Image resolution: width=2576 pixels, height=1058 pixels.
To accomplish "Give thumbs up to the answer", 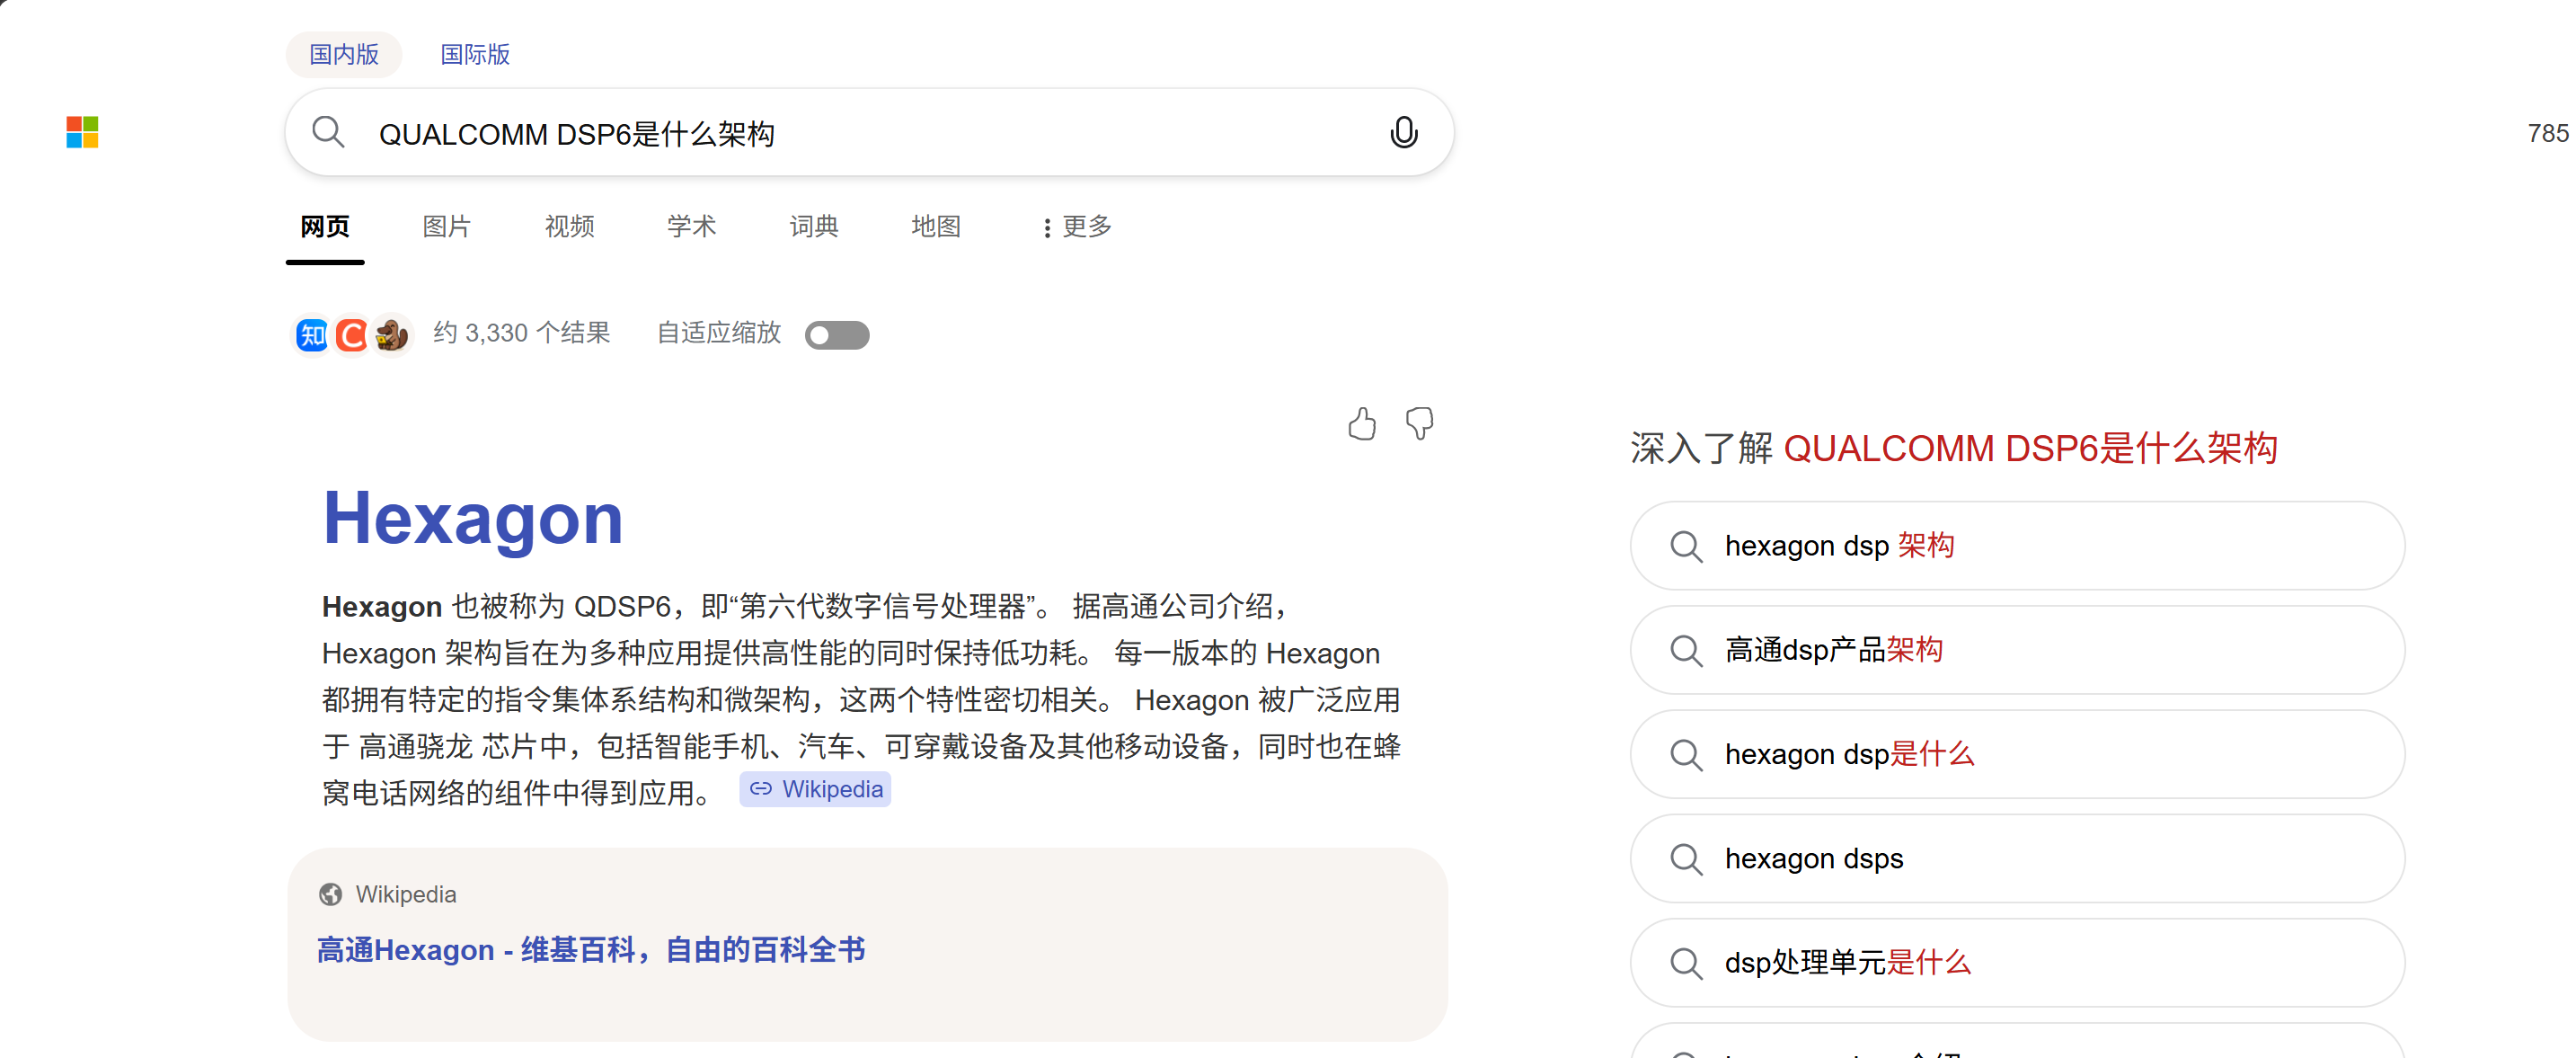I will (x=1361, y=424).
